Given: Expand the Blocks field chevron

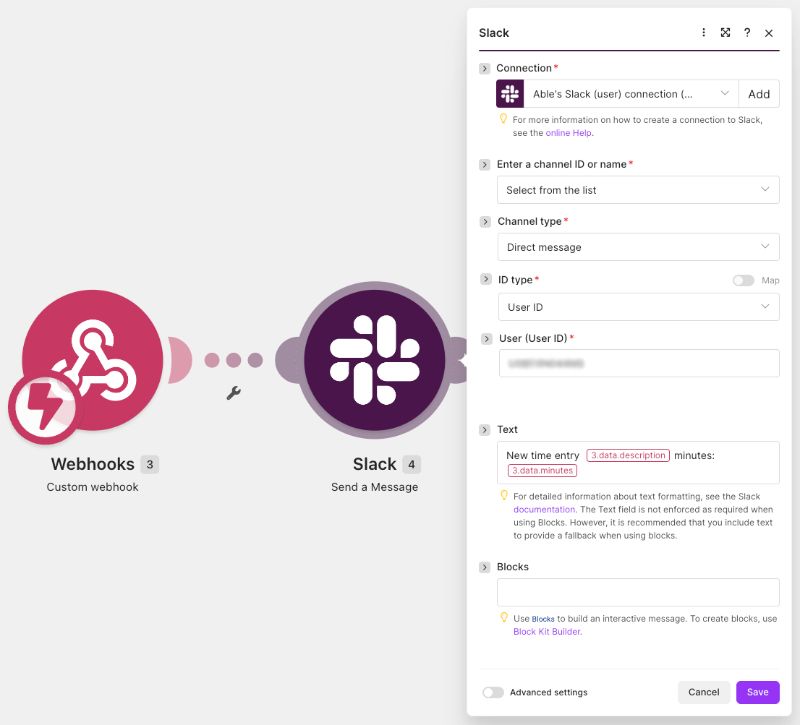Looking at the screenshot, I should tap(485, 567).
